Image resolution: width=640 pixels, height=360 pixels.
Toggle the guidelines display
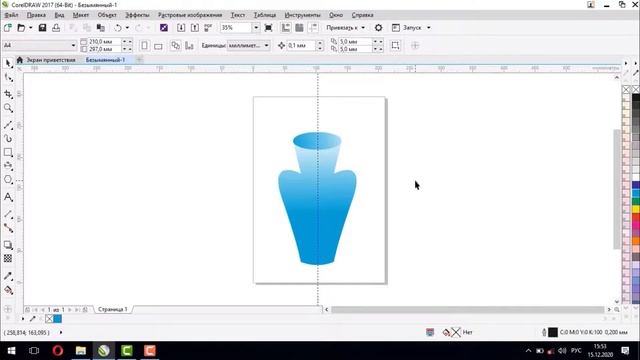[x=313, y=28]
